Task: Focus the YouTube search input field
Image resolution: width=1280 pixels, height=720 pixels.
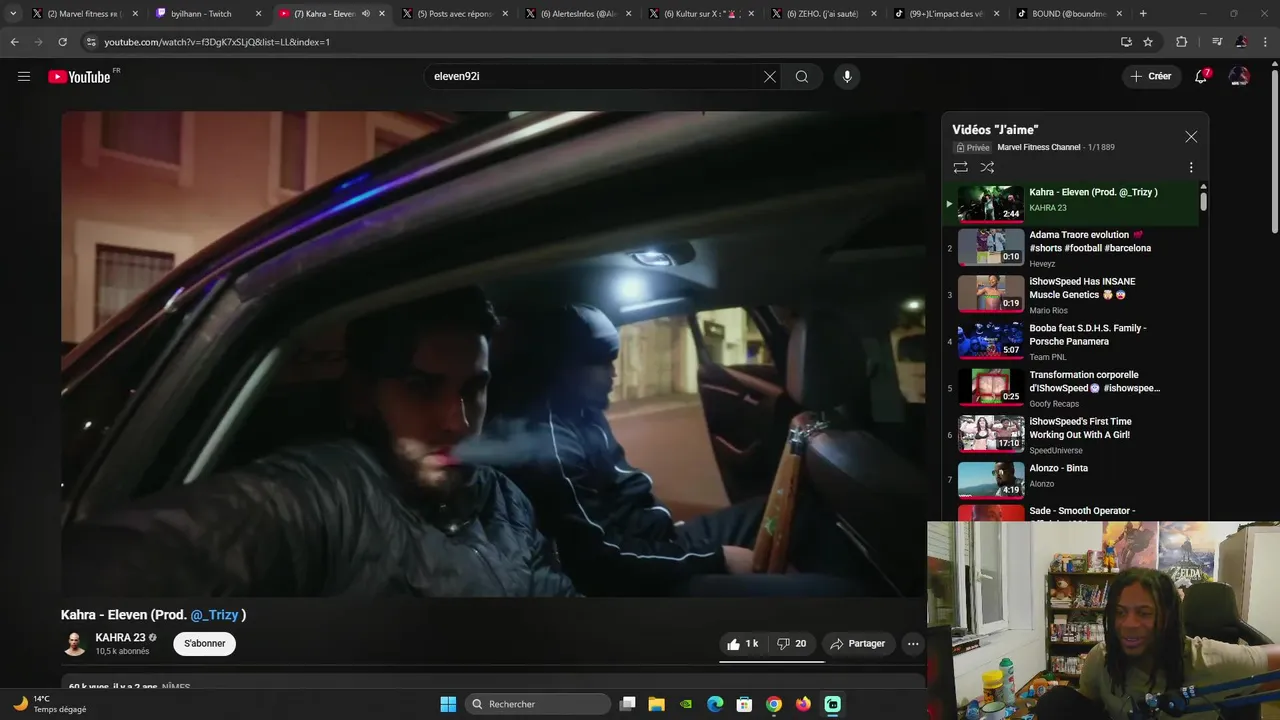Action: coord(595,76)
